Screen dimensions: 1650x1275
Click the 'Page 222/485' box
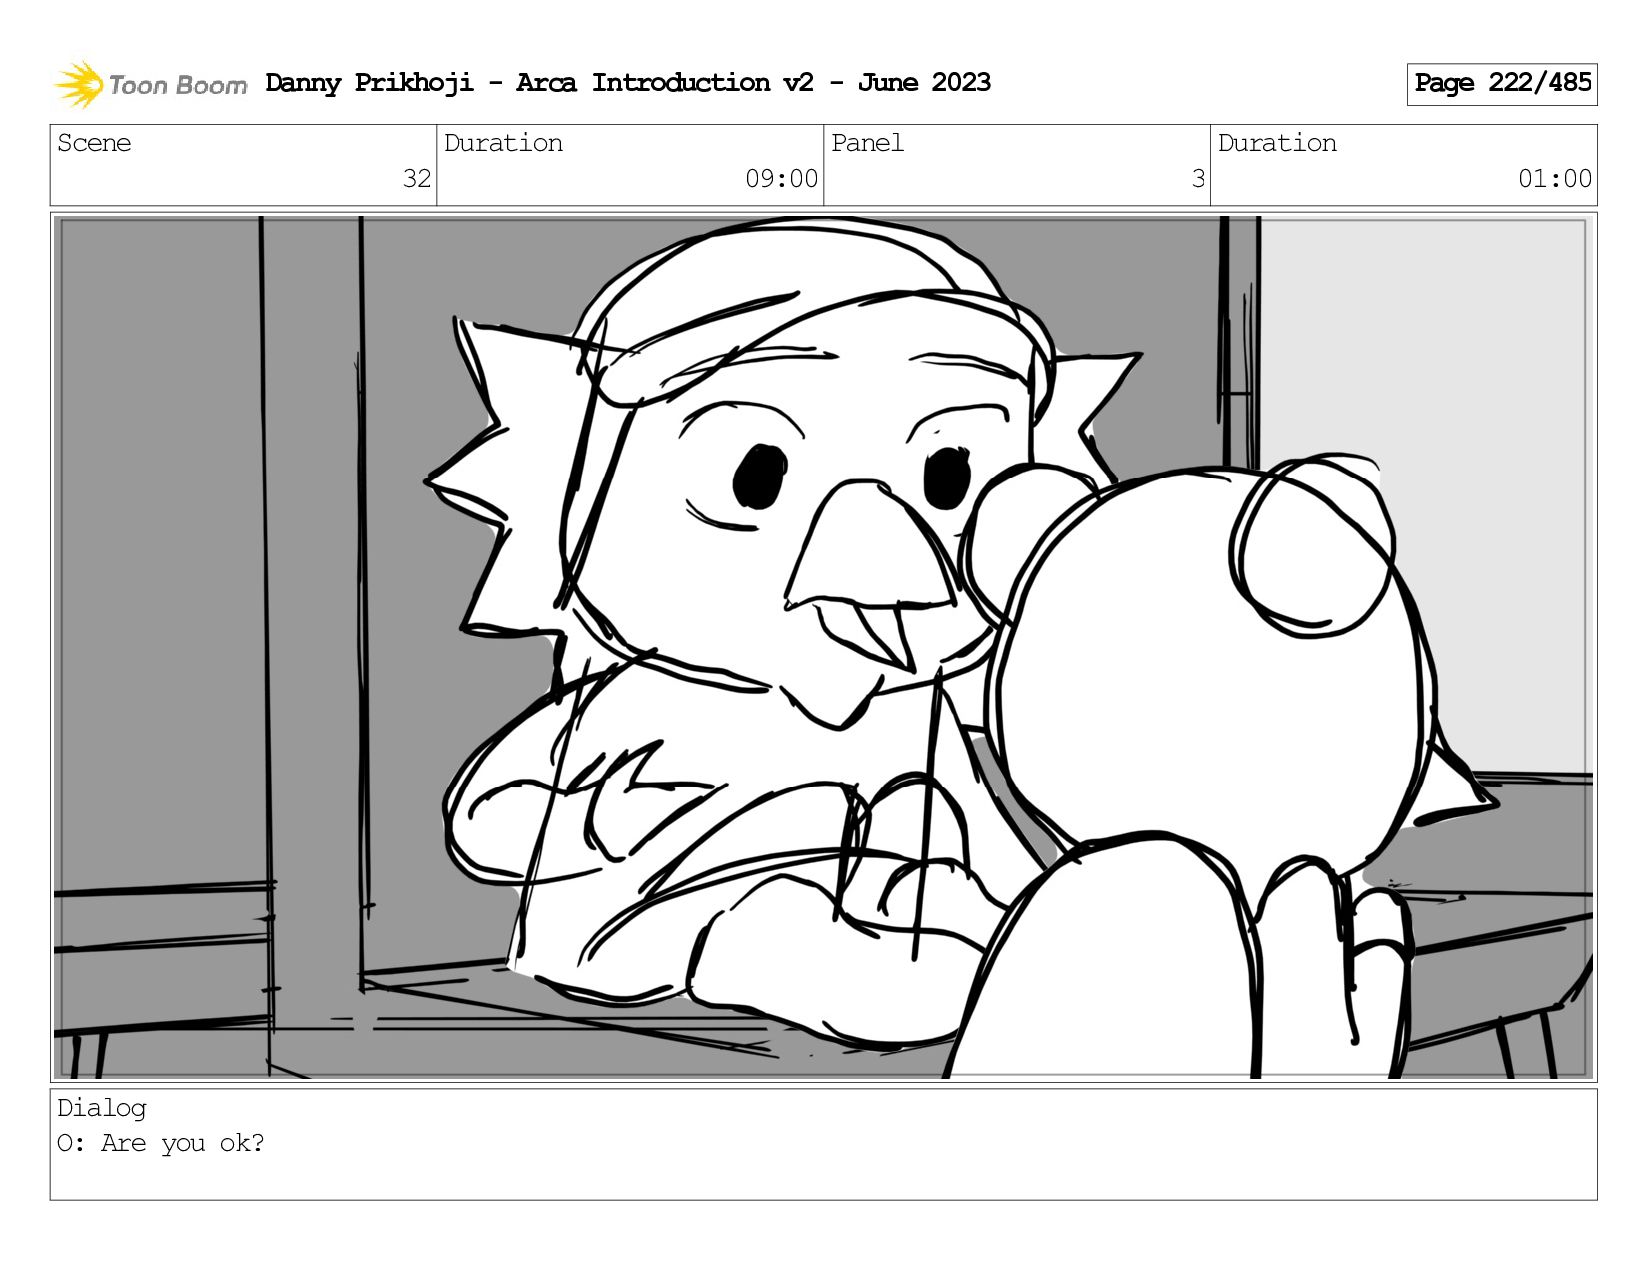(1502, 84)
